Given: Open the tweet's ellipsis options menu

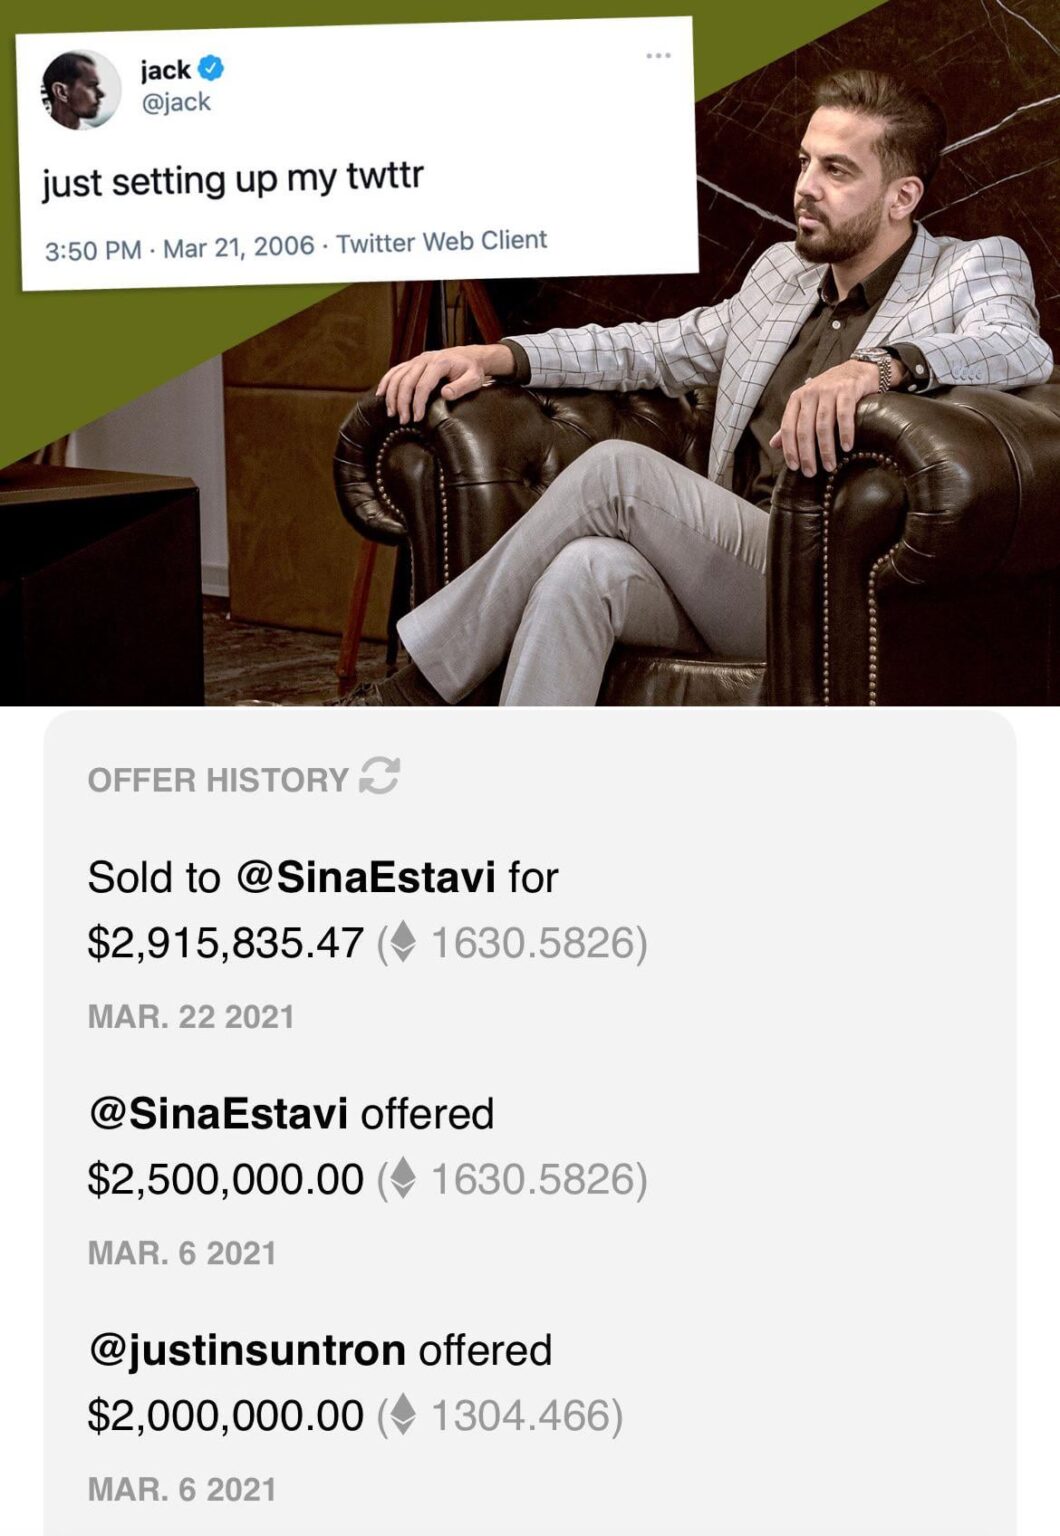Looking at the screenshot, I should pyautogui.click(x=657, y=54).
